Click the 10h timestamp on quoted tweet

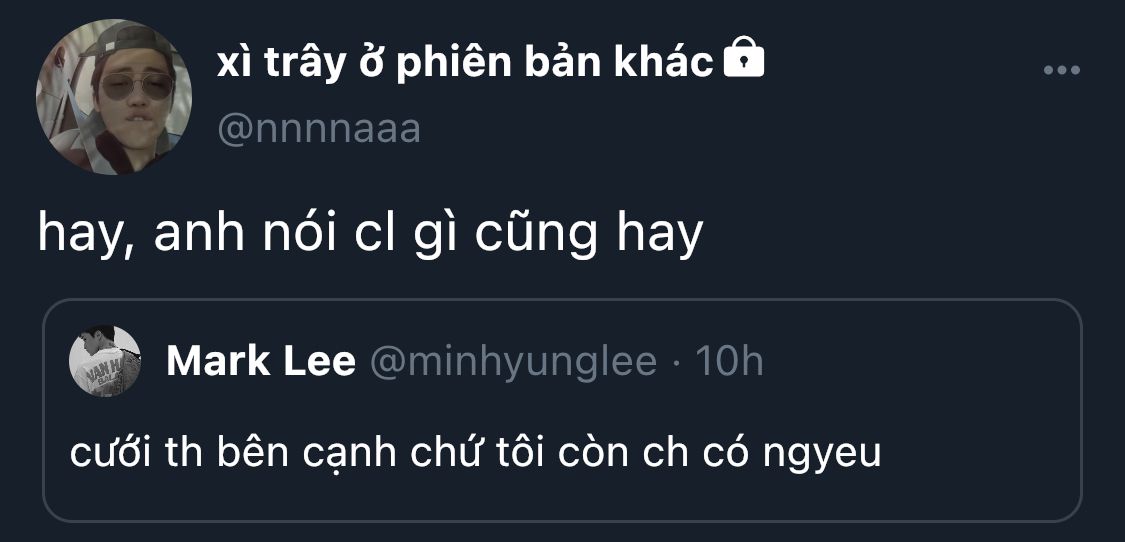point(729,361)
